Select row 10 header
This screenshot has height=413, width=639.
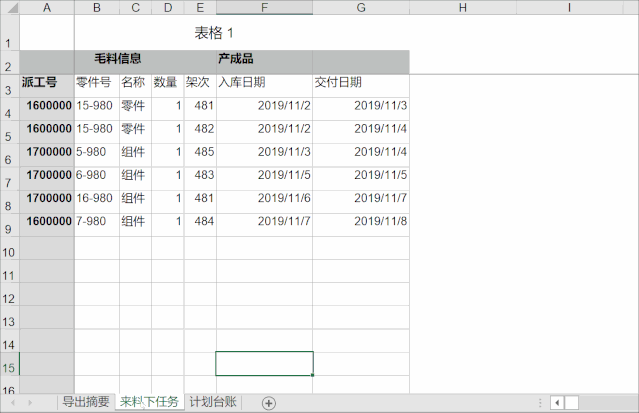[x=10, y=248]
